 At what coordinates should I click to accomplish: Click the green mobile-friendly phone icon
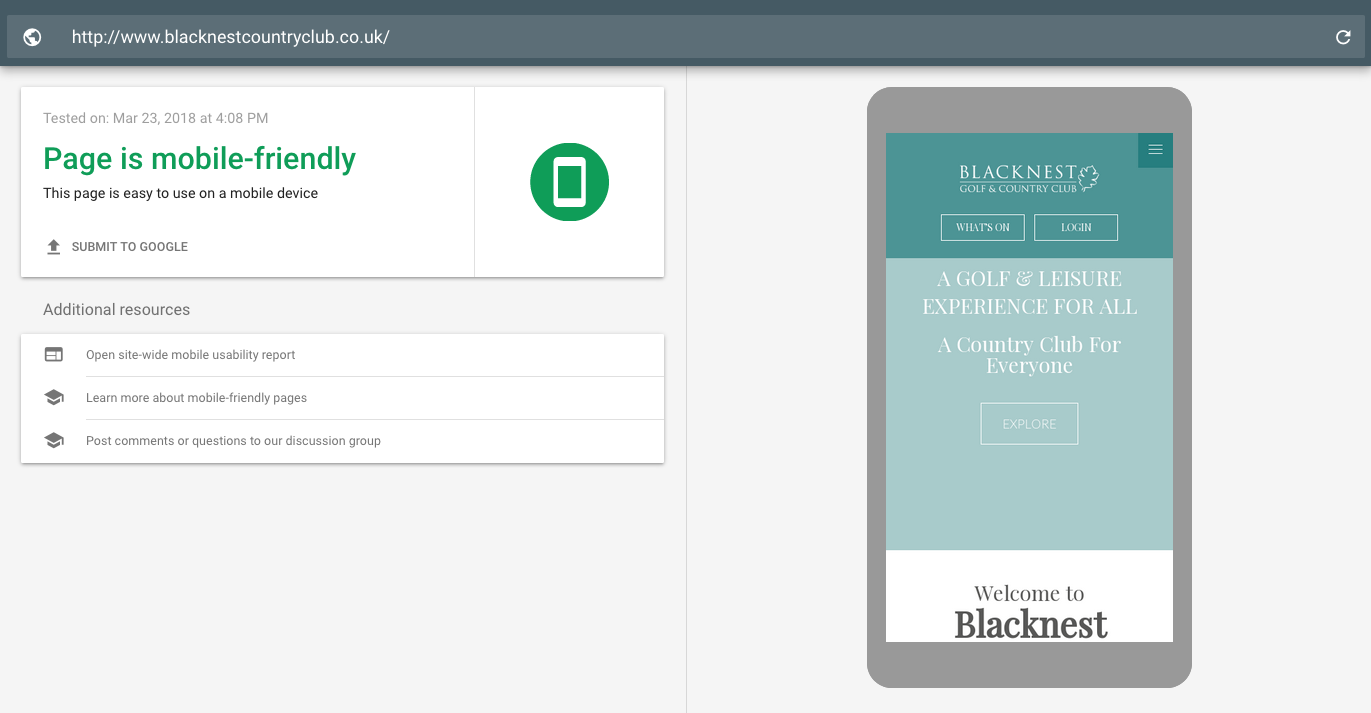coord(569,182)
